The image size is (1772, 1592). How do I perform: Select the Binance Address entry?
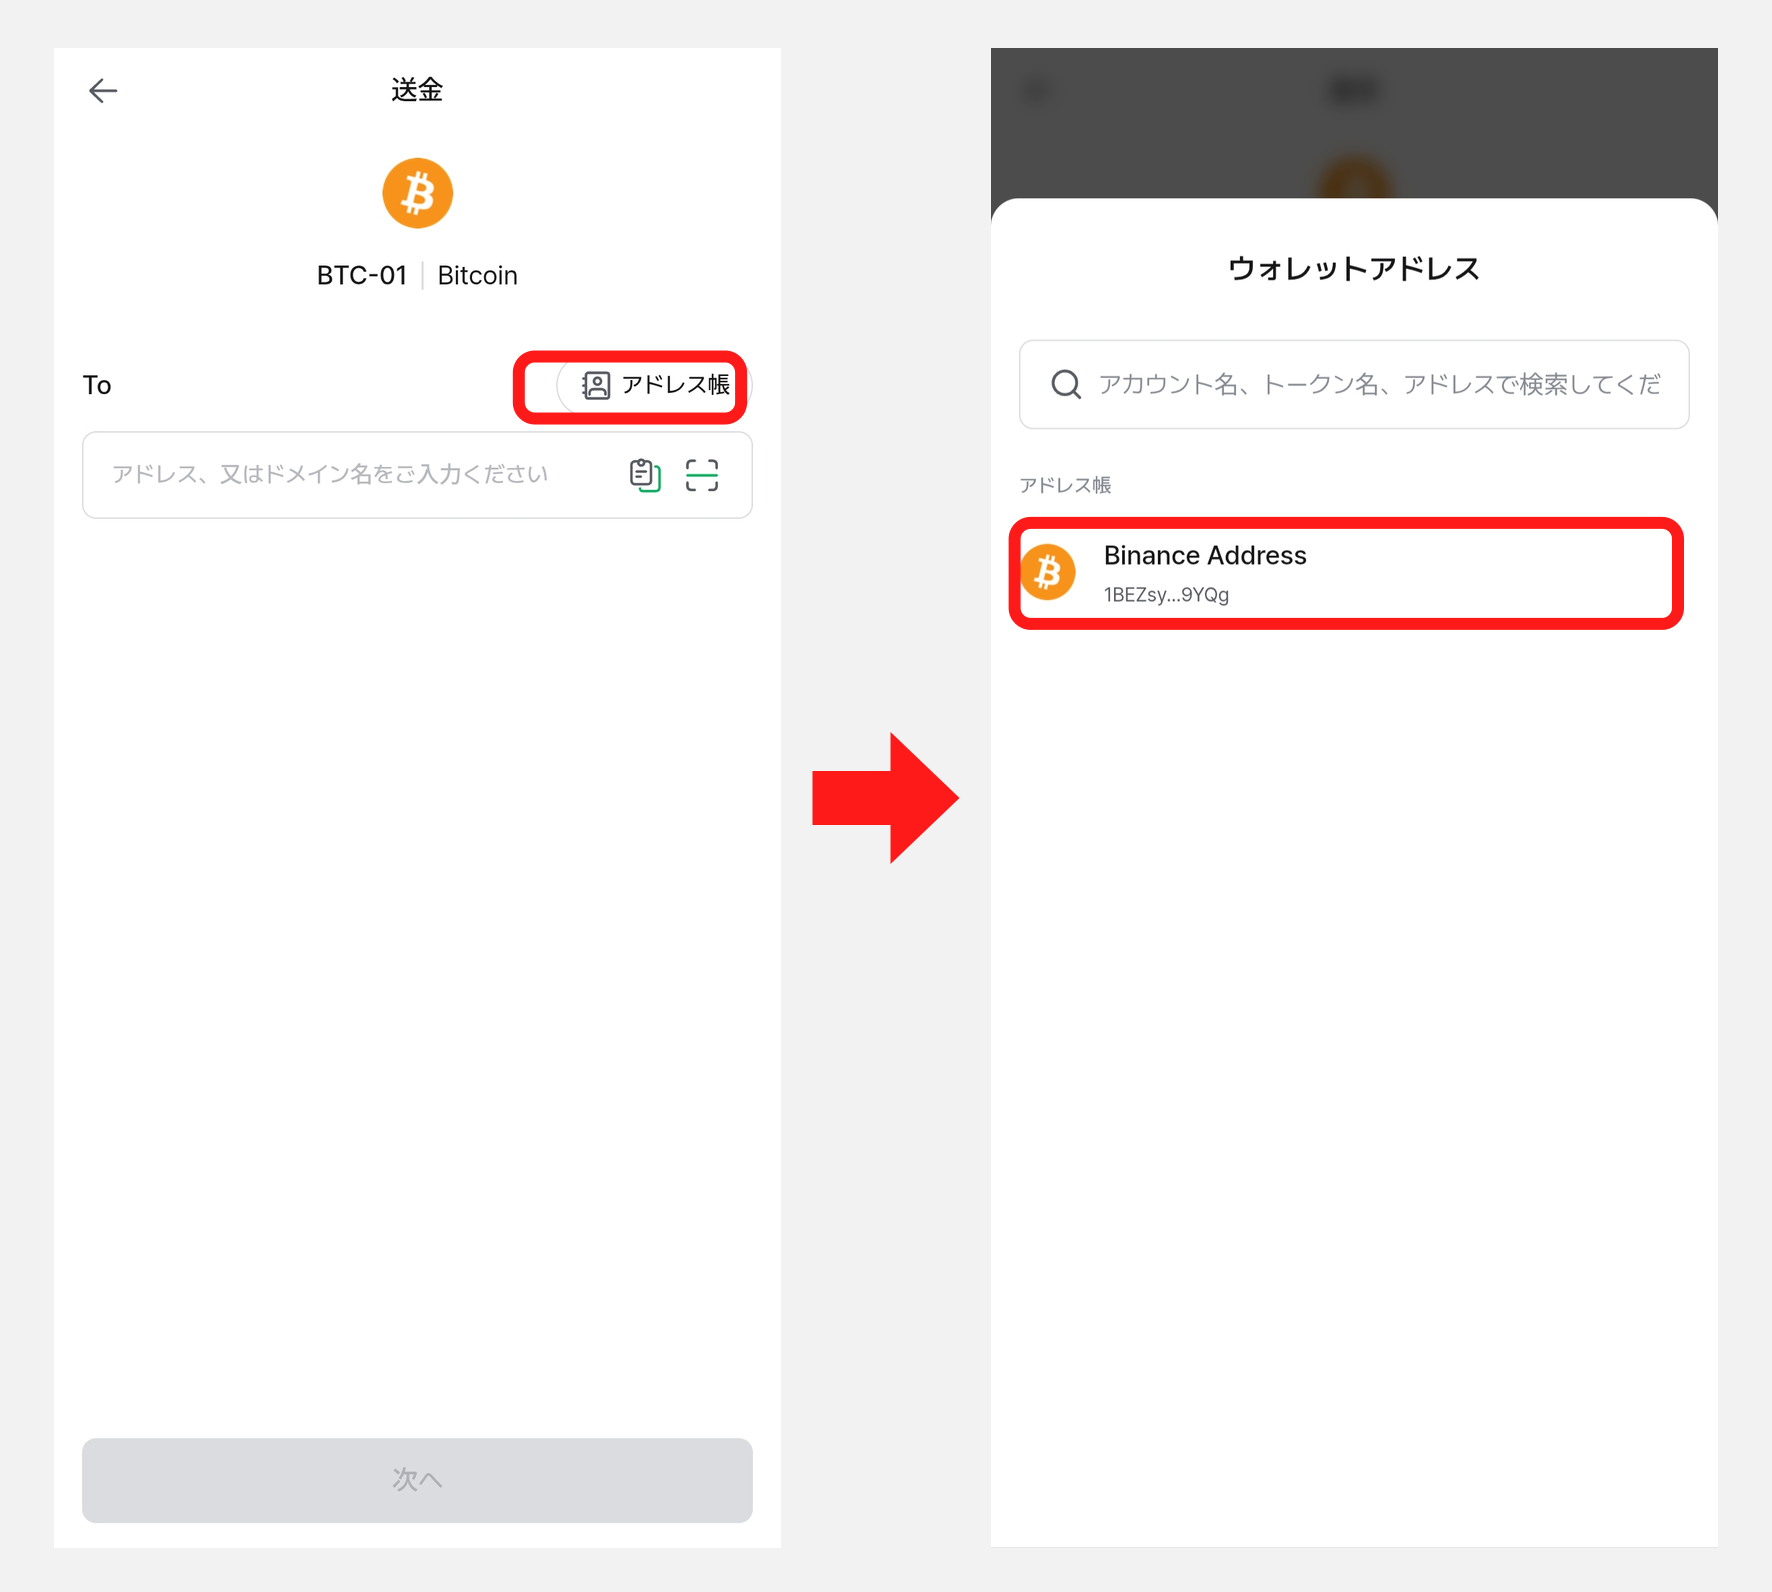pyautogui.click(x=1346, y=573)
